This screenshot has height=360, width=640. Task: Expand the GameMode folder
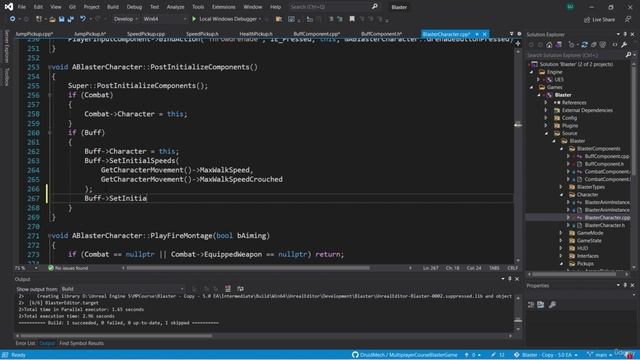pos(562,233)
